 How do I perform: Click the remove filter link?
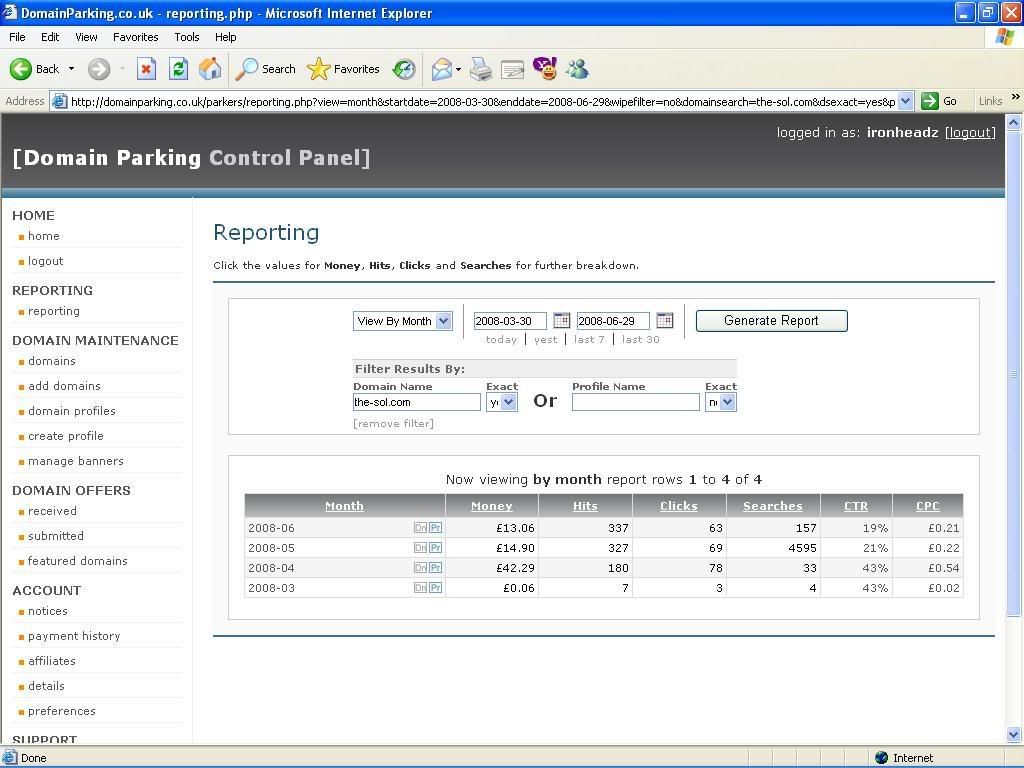(393, 424)
